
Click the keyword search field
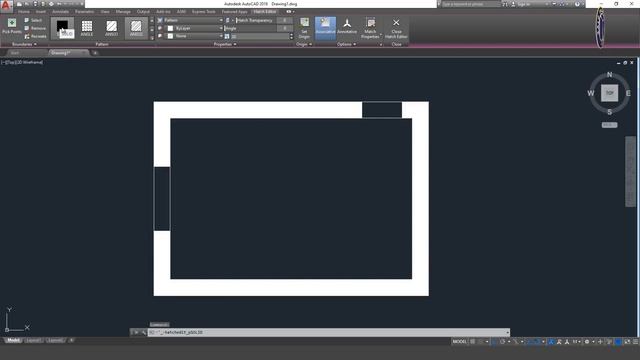click(471, 4)
